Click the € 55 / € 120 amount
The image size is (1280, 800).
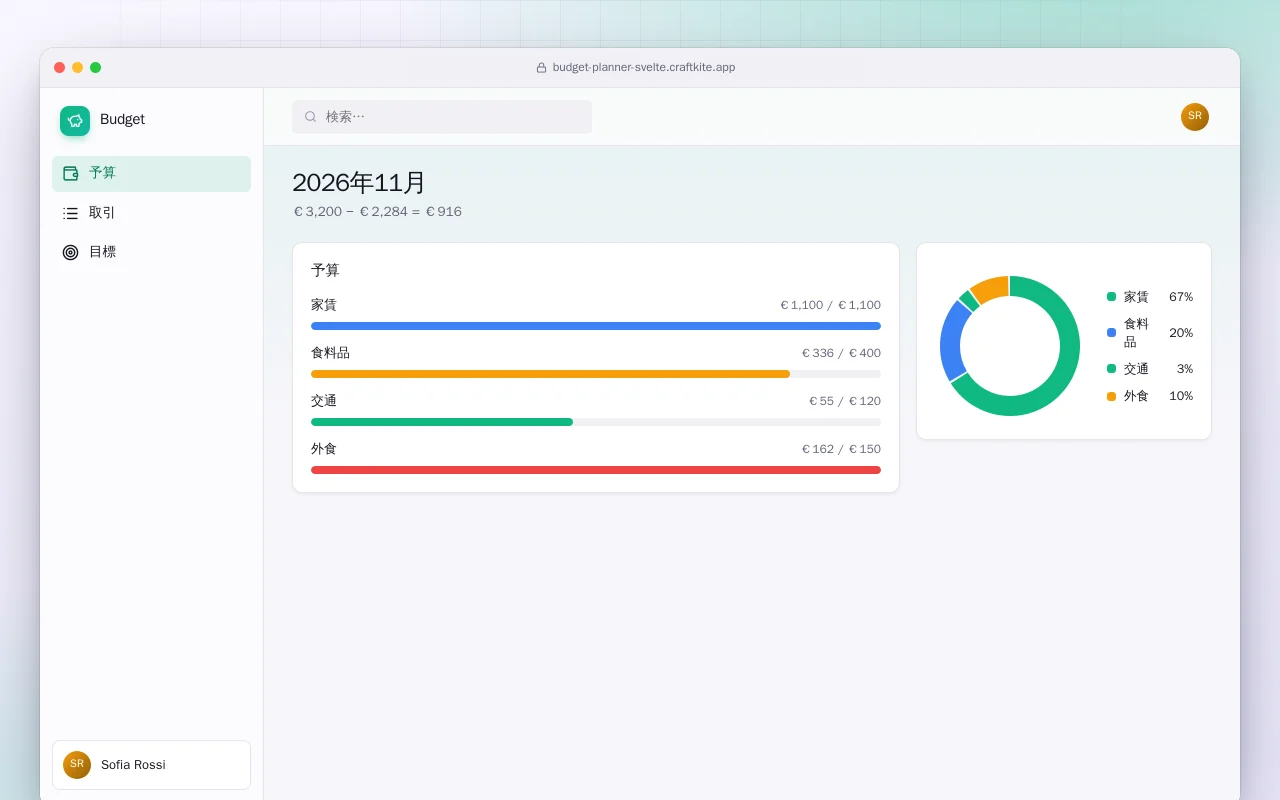[x=845, y=401]
